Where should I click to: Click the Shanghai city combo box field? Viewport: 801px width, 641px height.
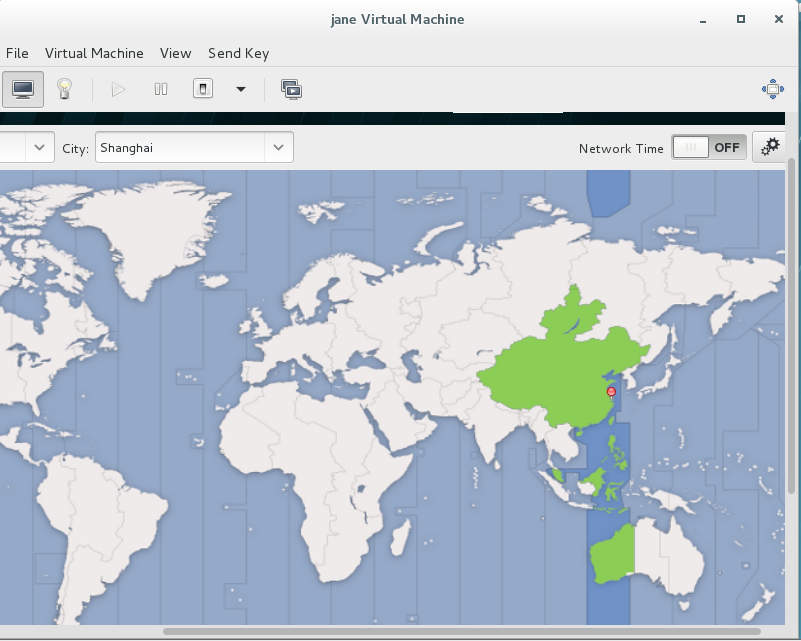180,148
